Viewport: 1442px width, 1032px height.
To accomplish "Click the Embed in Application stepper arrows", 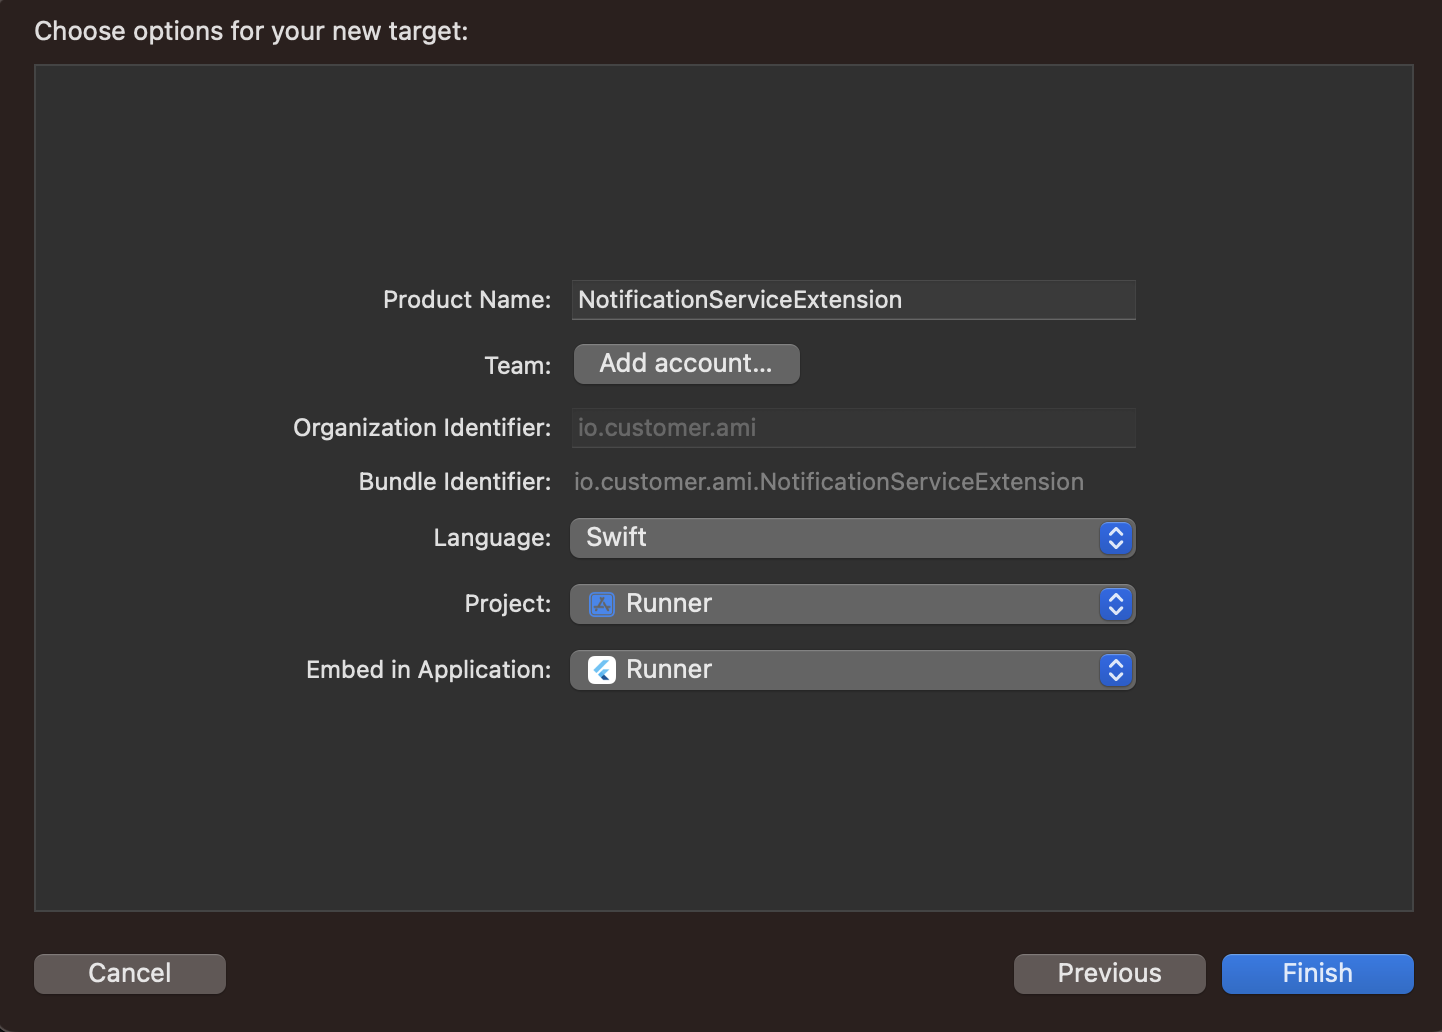I will (x=1116, y=670).
